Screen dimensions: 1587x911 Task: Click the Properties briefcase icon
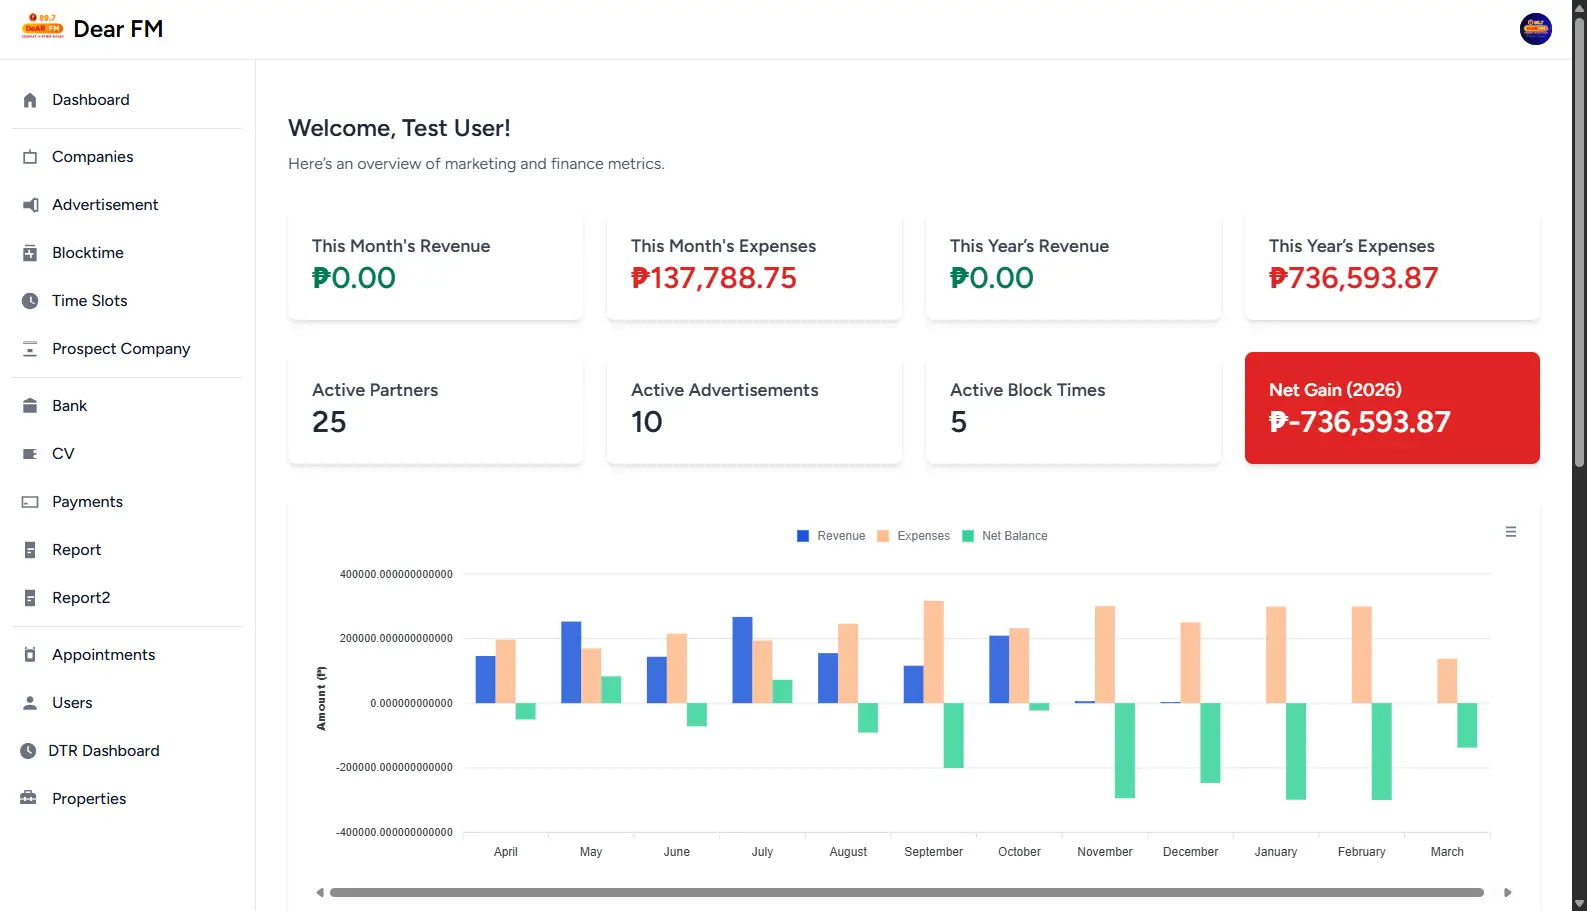click(x=29, y=798)
